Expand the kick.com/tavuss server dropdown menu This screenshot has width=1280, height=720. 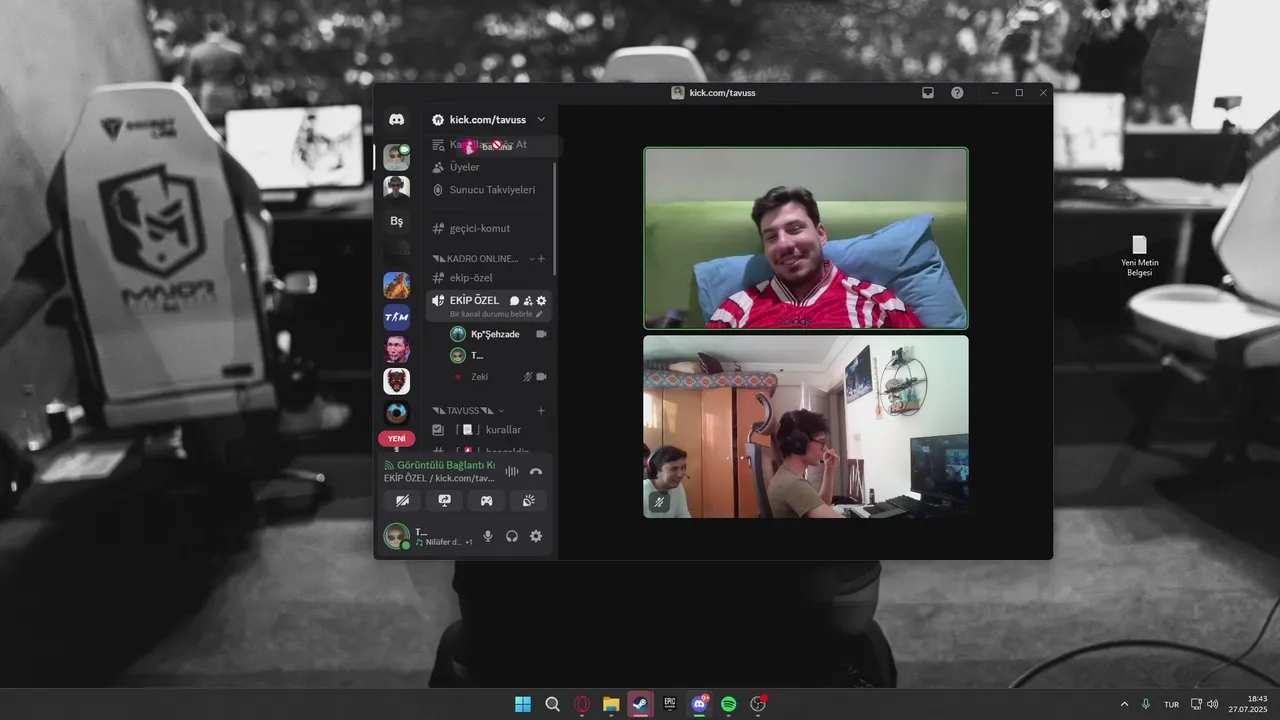pos(541,120)
